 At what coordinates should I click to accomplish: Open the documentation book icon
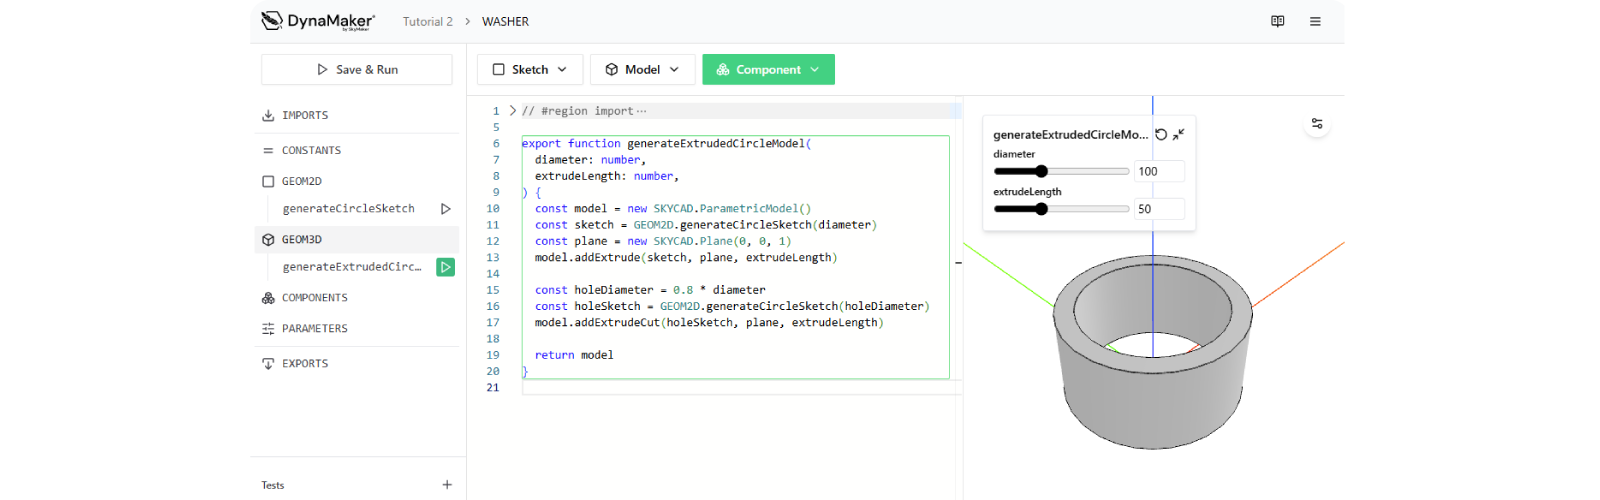[x=1277, y=21]
